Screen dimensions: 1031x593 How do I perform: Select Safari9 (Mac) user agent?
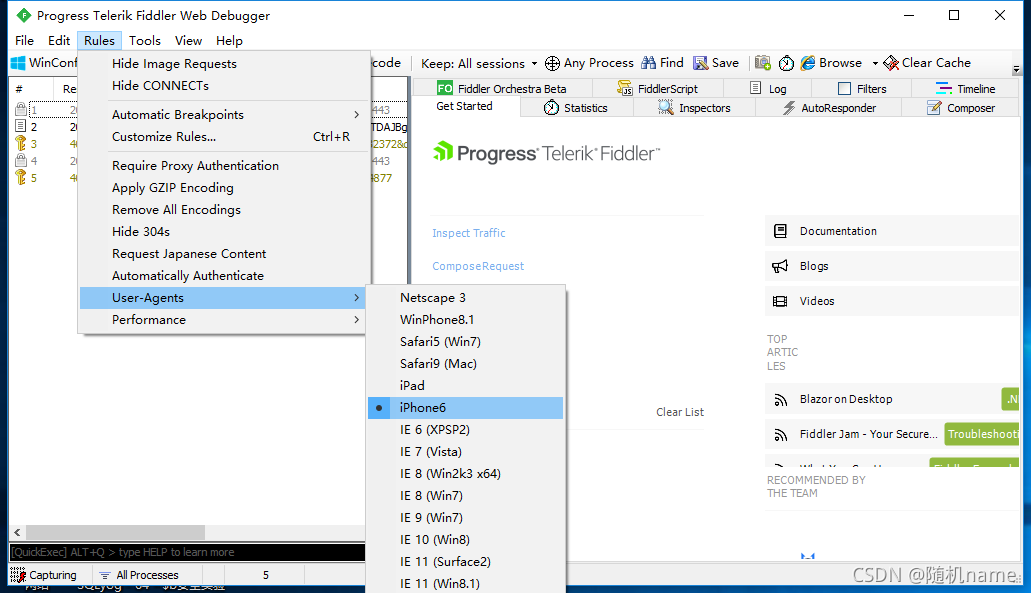click(466, 364)
